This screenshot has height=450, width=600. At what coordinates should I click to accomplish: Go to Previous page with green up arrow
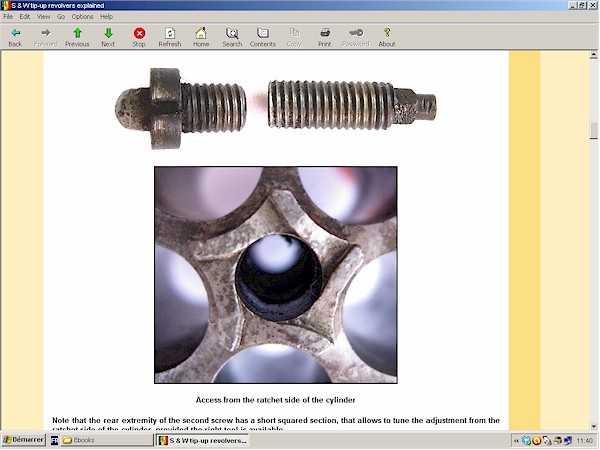coord(77,33)
